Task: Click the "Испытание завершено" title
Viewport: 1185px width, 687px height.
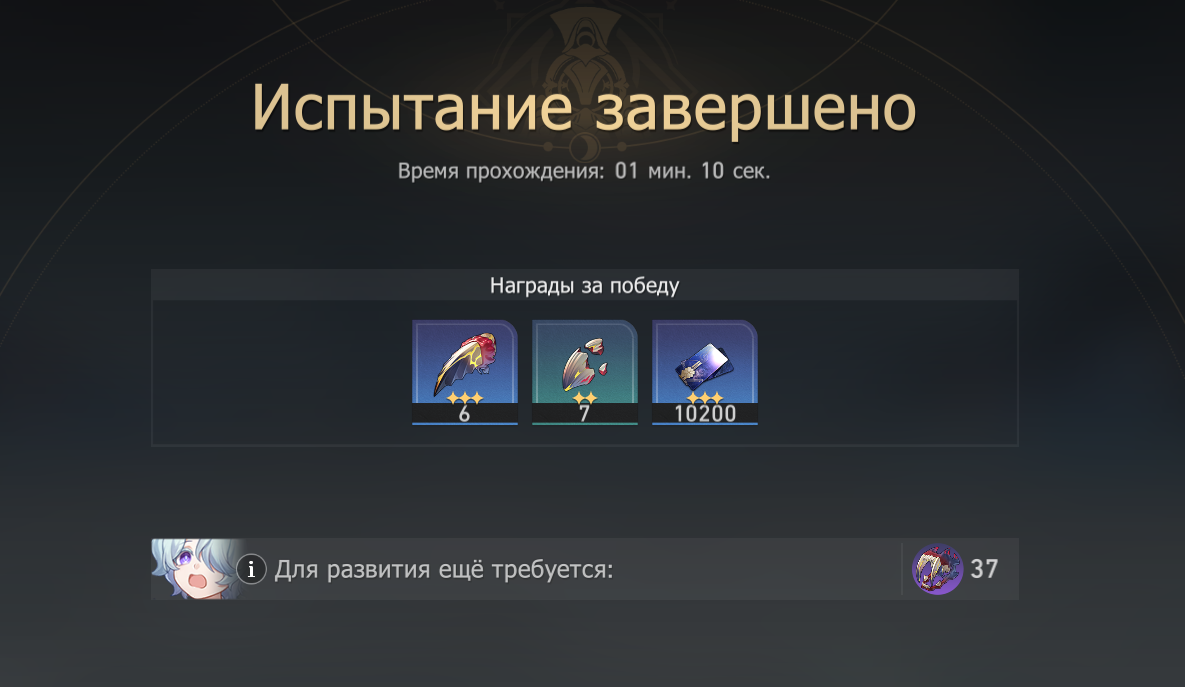Action: pyautogui.click(x=583, y=108)
